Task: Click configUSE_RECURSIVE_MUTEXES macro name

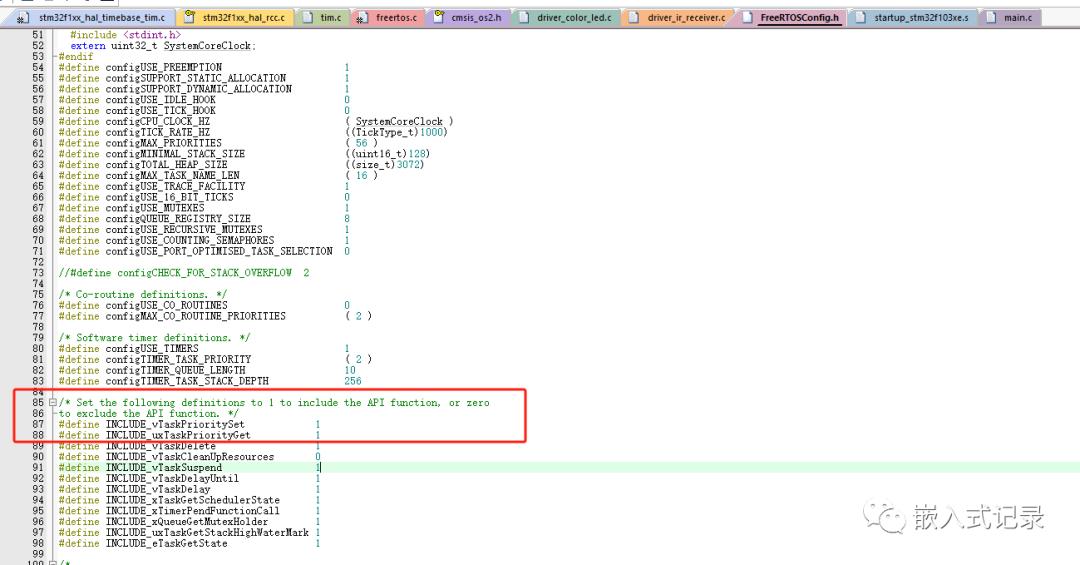Action: pos(184,229)
